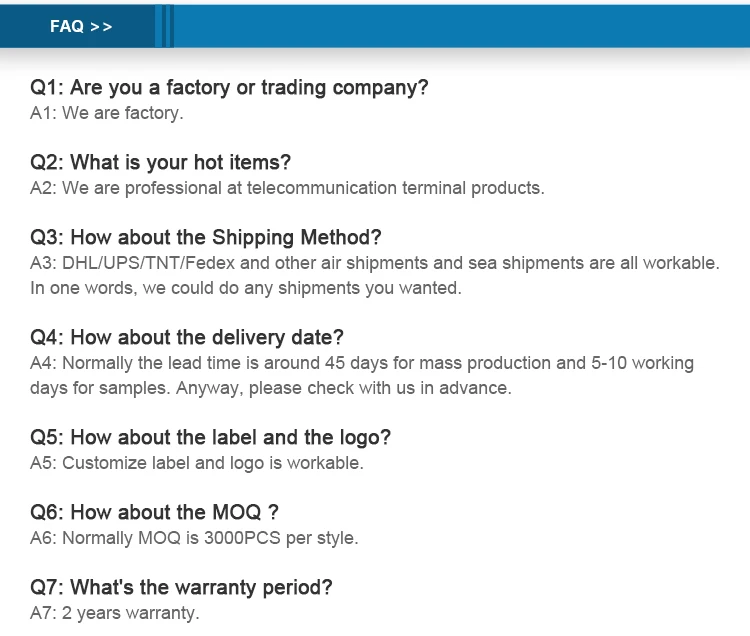Click answer A6 stating 3000PCS per style
Image resolution: width=750 pixels, height=636 pixels.
tap(194, 538)
